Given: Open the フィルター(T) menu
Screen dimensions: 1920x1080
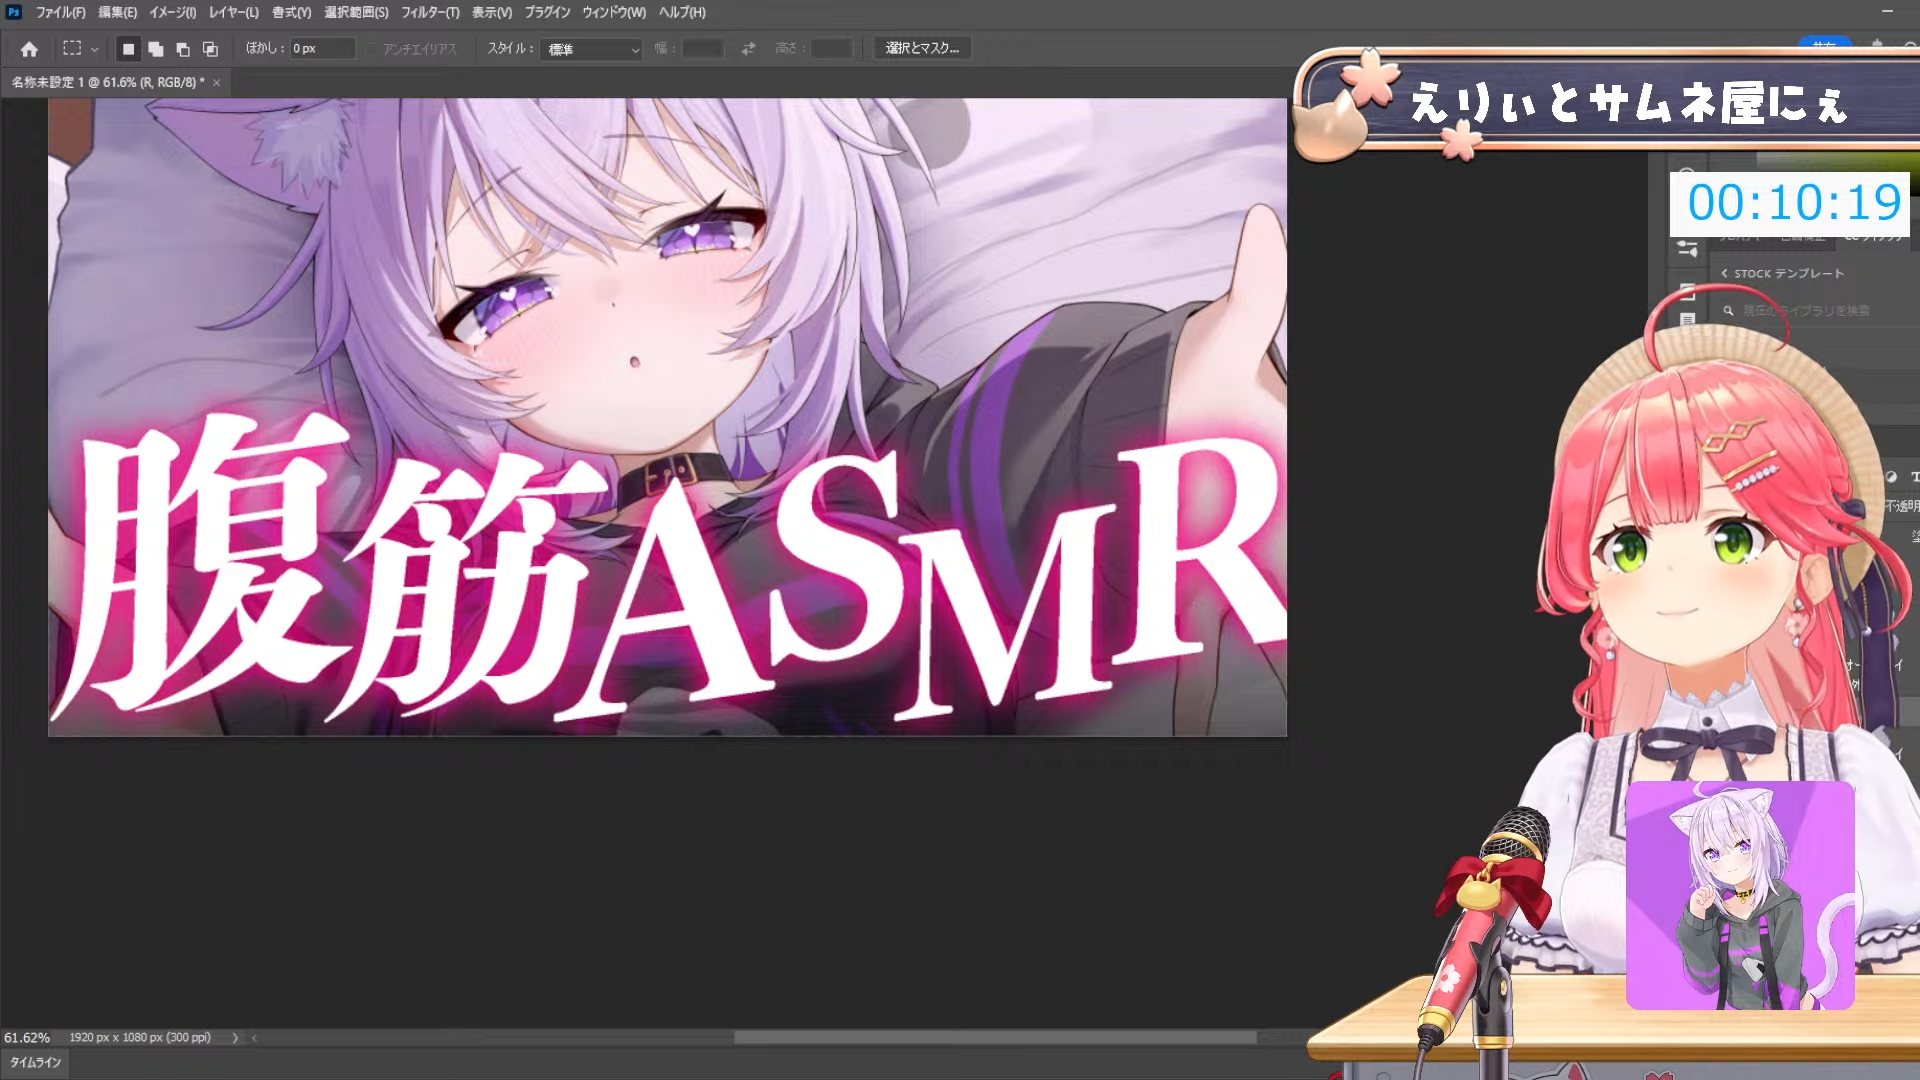Looking at the screenshot, I should point(430,12).
